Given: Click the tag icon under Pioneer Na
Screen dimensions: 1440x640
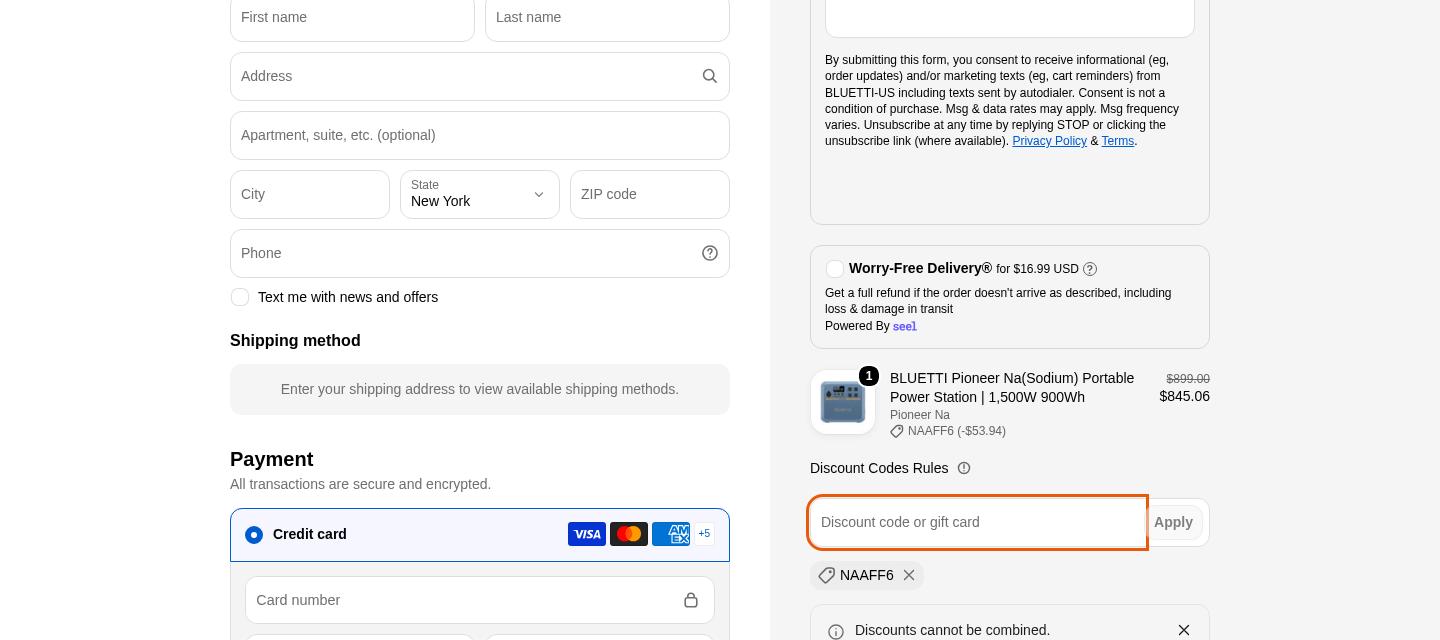Looking at the screenshot, I should (897, 431).
